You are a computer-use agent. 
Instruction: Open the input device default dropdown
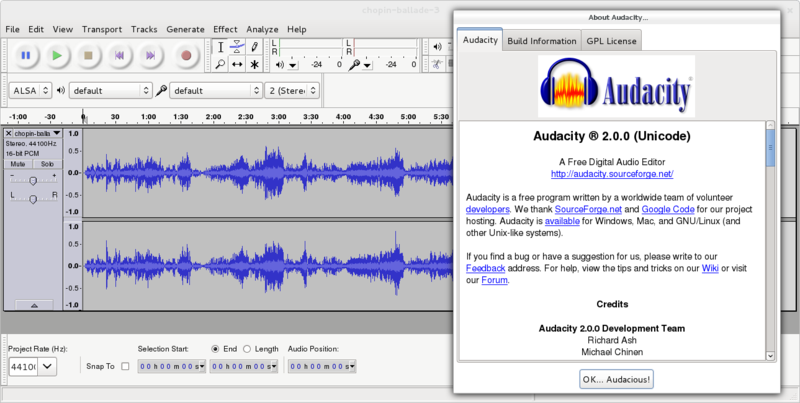coord(216,90)
